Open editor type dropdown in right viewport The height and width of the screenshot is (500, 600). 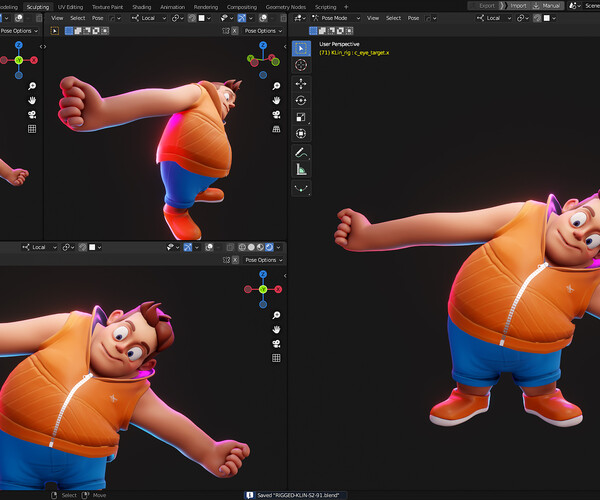pyautogui.click(x=300, y=18)
